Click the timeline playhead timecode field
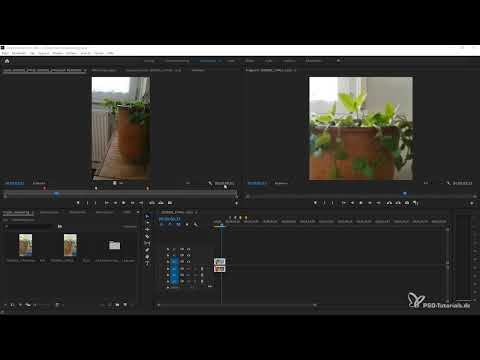The width and height of the screenshot is (480, 360). pyautogui.click(x=170, y=219)
